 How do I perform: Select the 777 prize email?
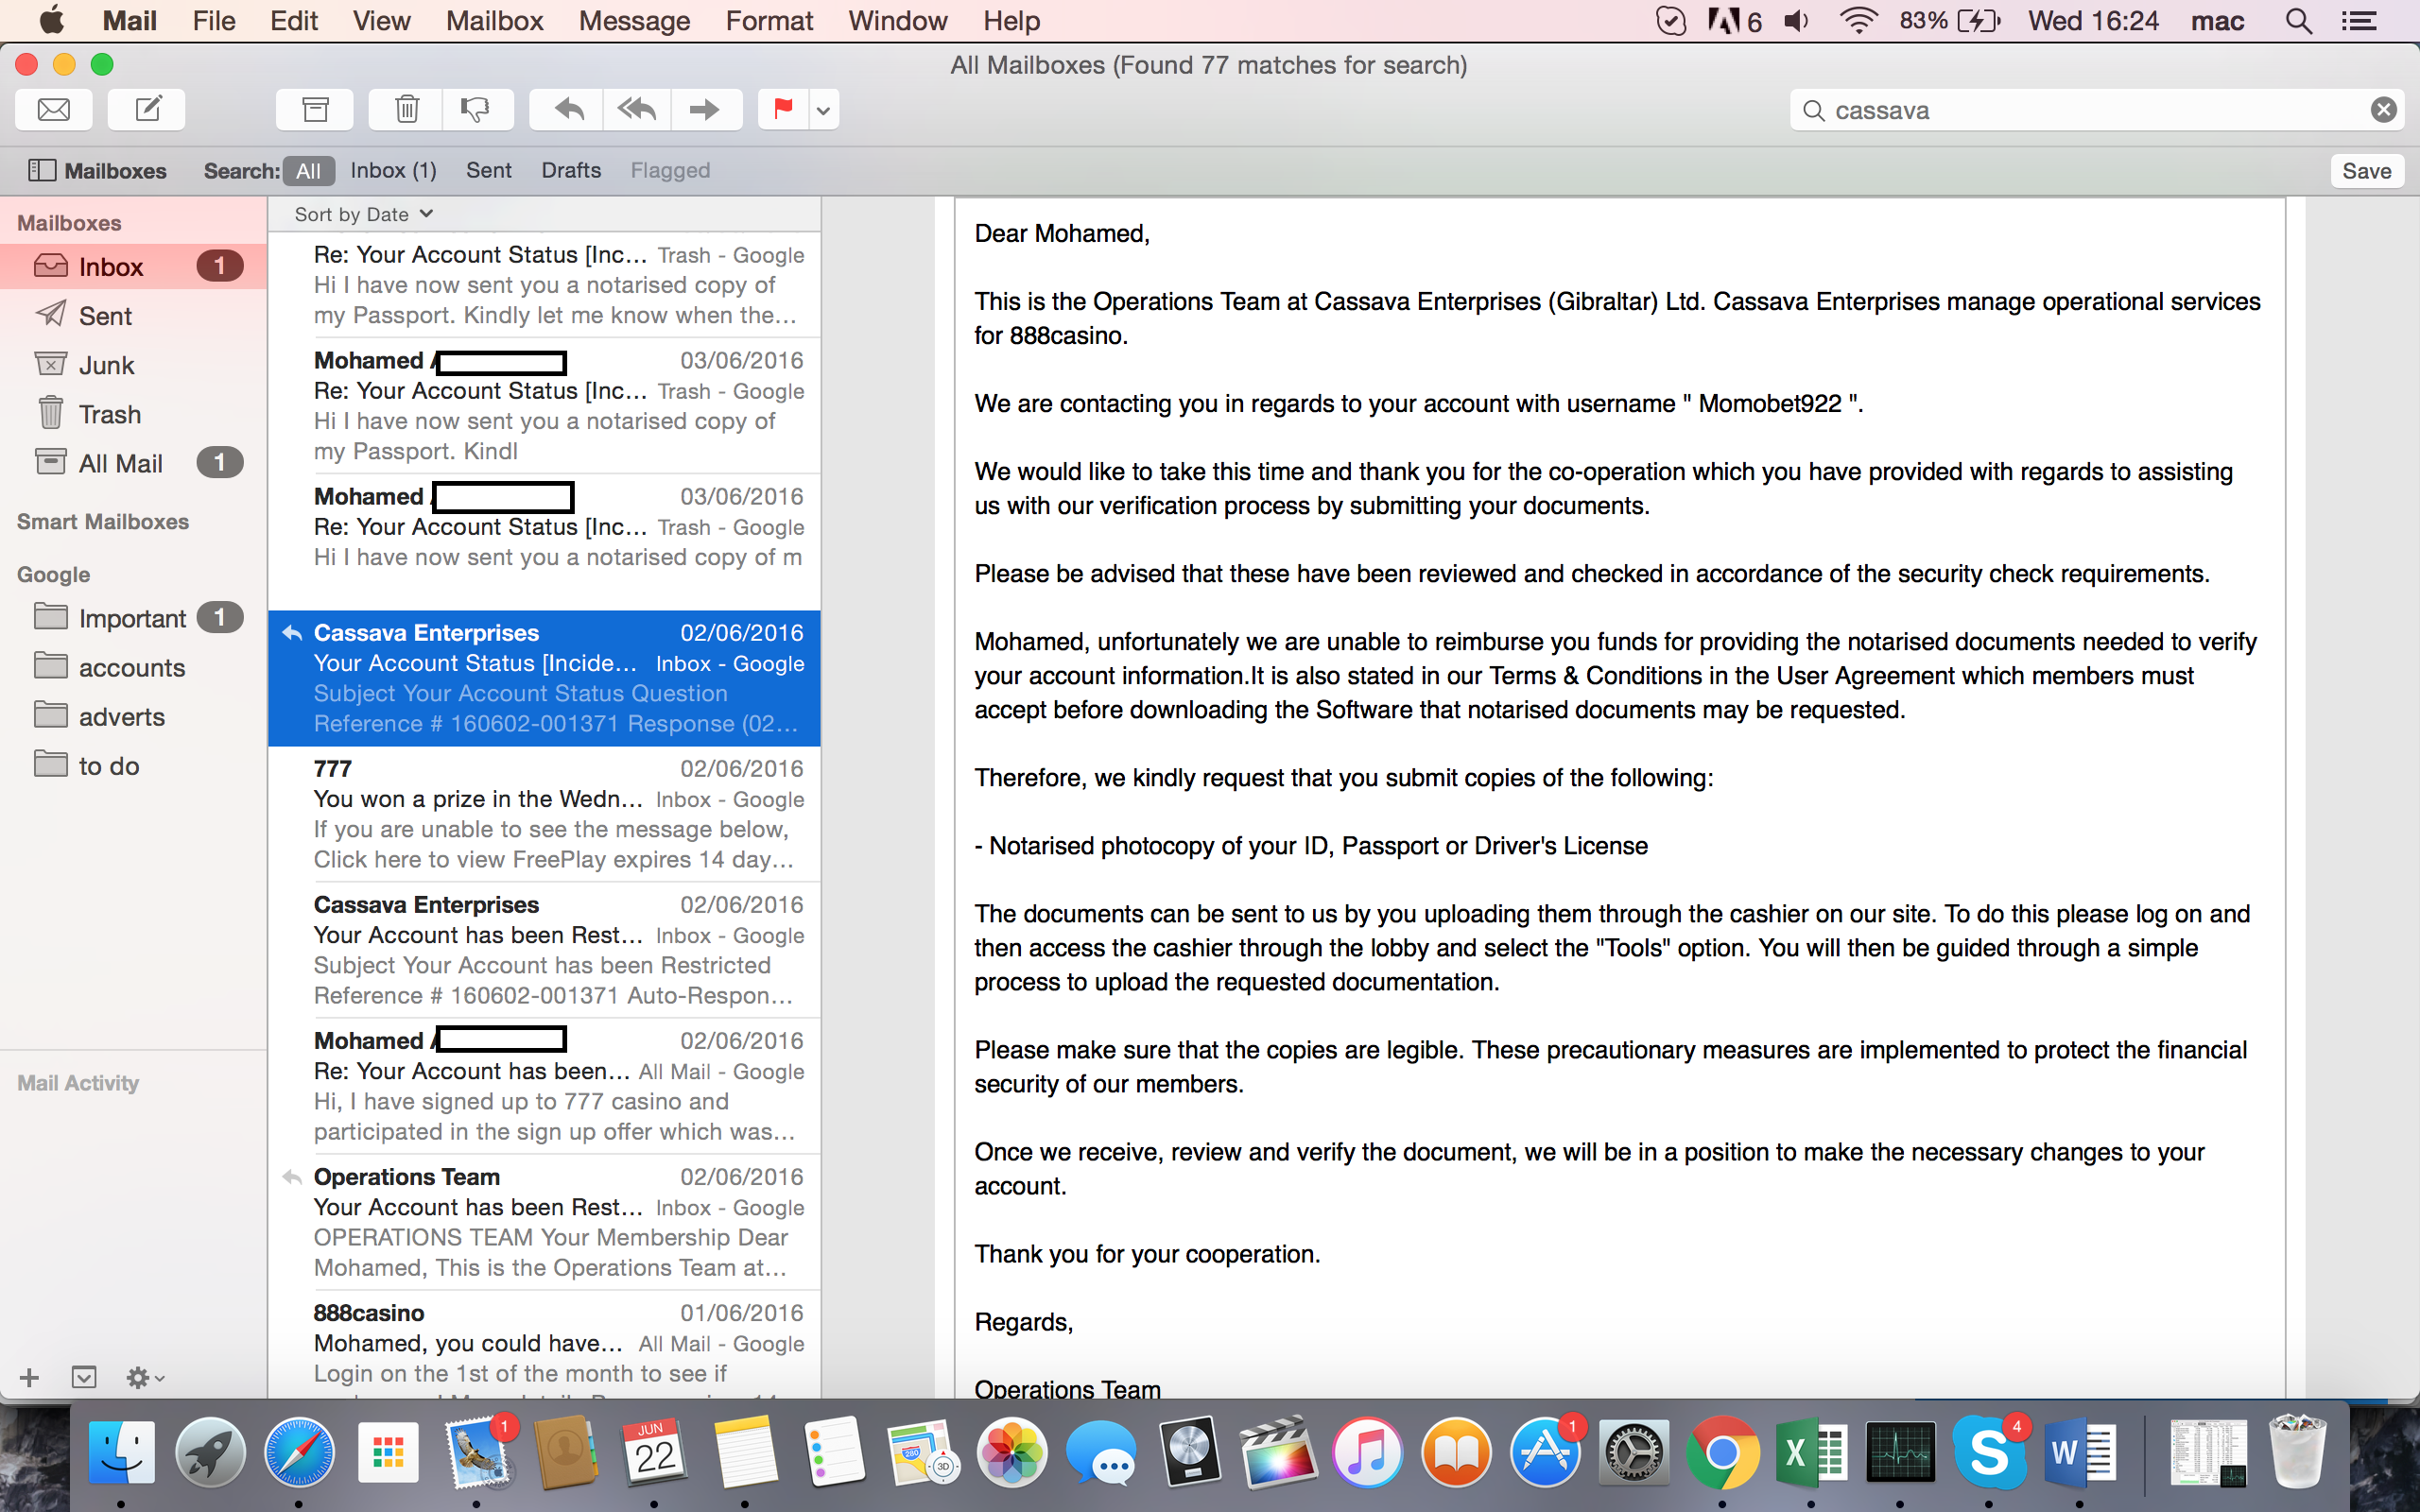point(545,814)
